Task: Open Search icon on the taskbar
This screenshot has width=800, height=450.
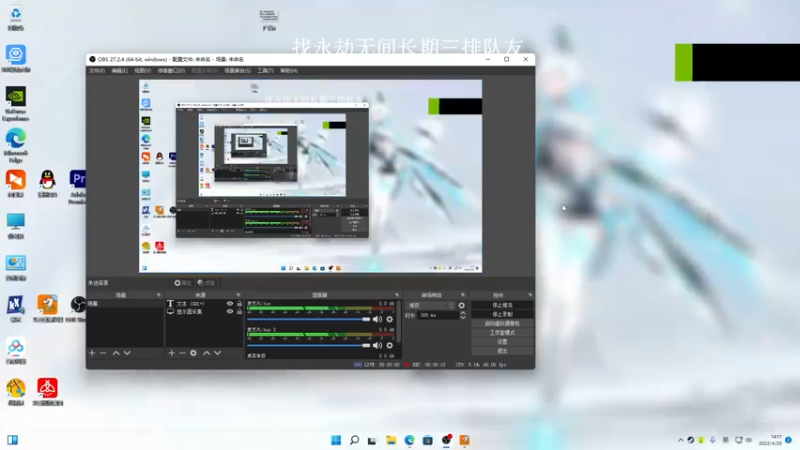Action: coord(354,440)
